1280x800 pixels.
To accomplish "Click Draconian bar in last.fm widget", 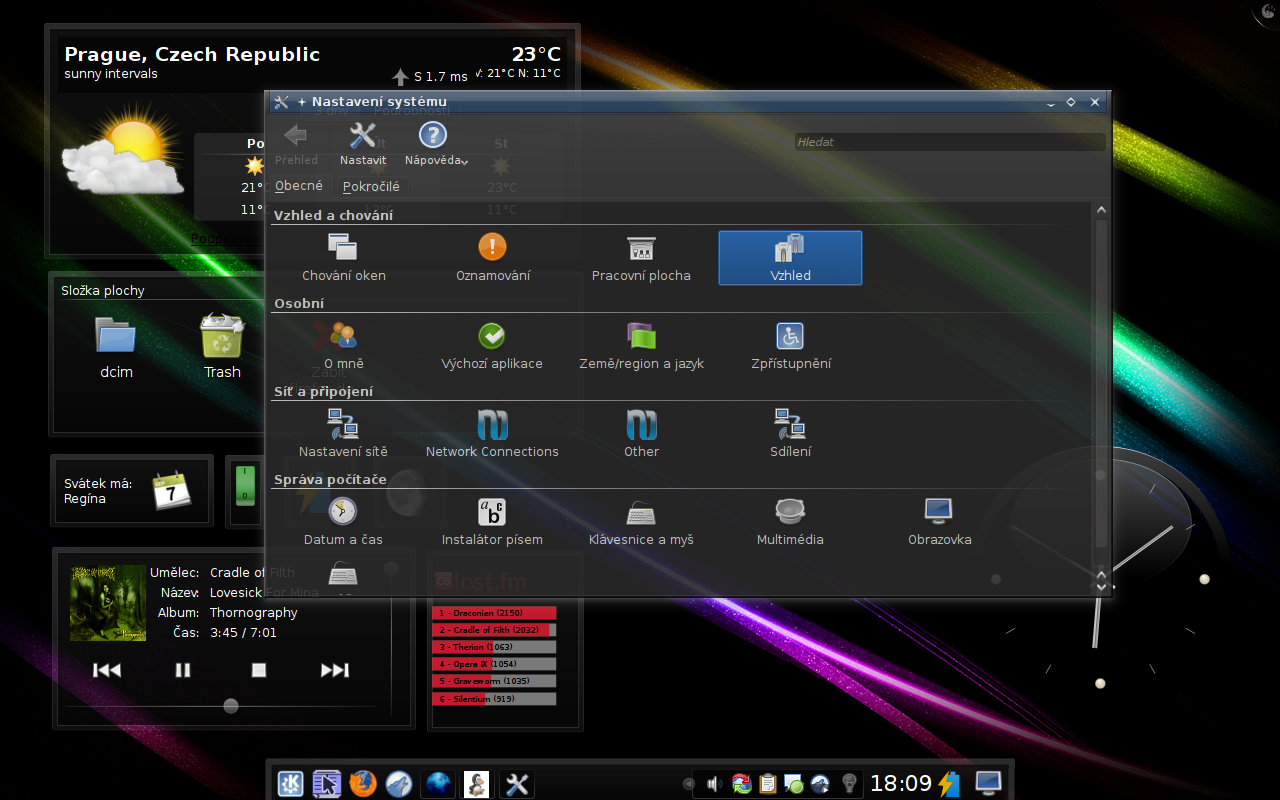I will [494, 612].
